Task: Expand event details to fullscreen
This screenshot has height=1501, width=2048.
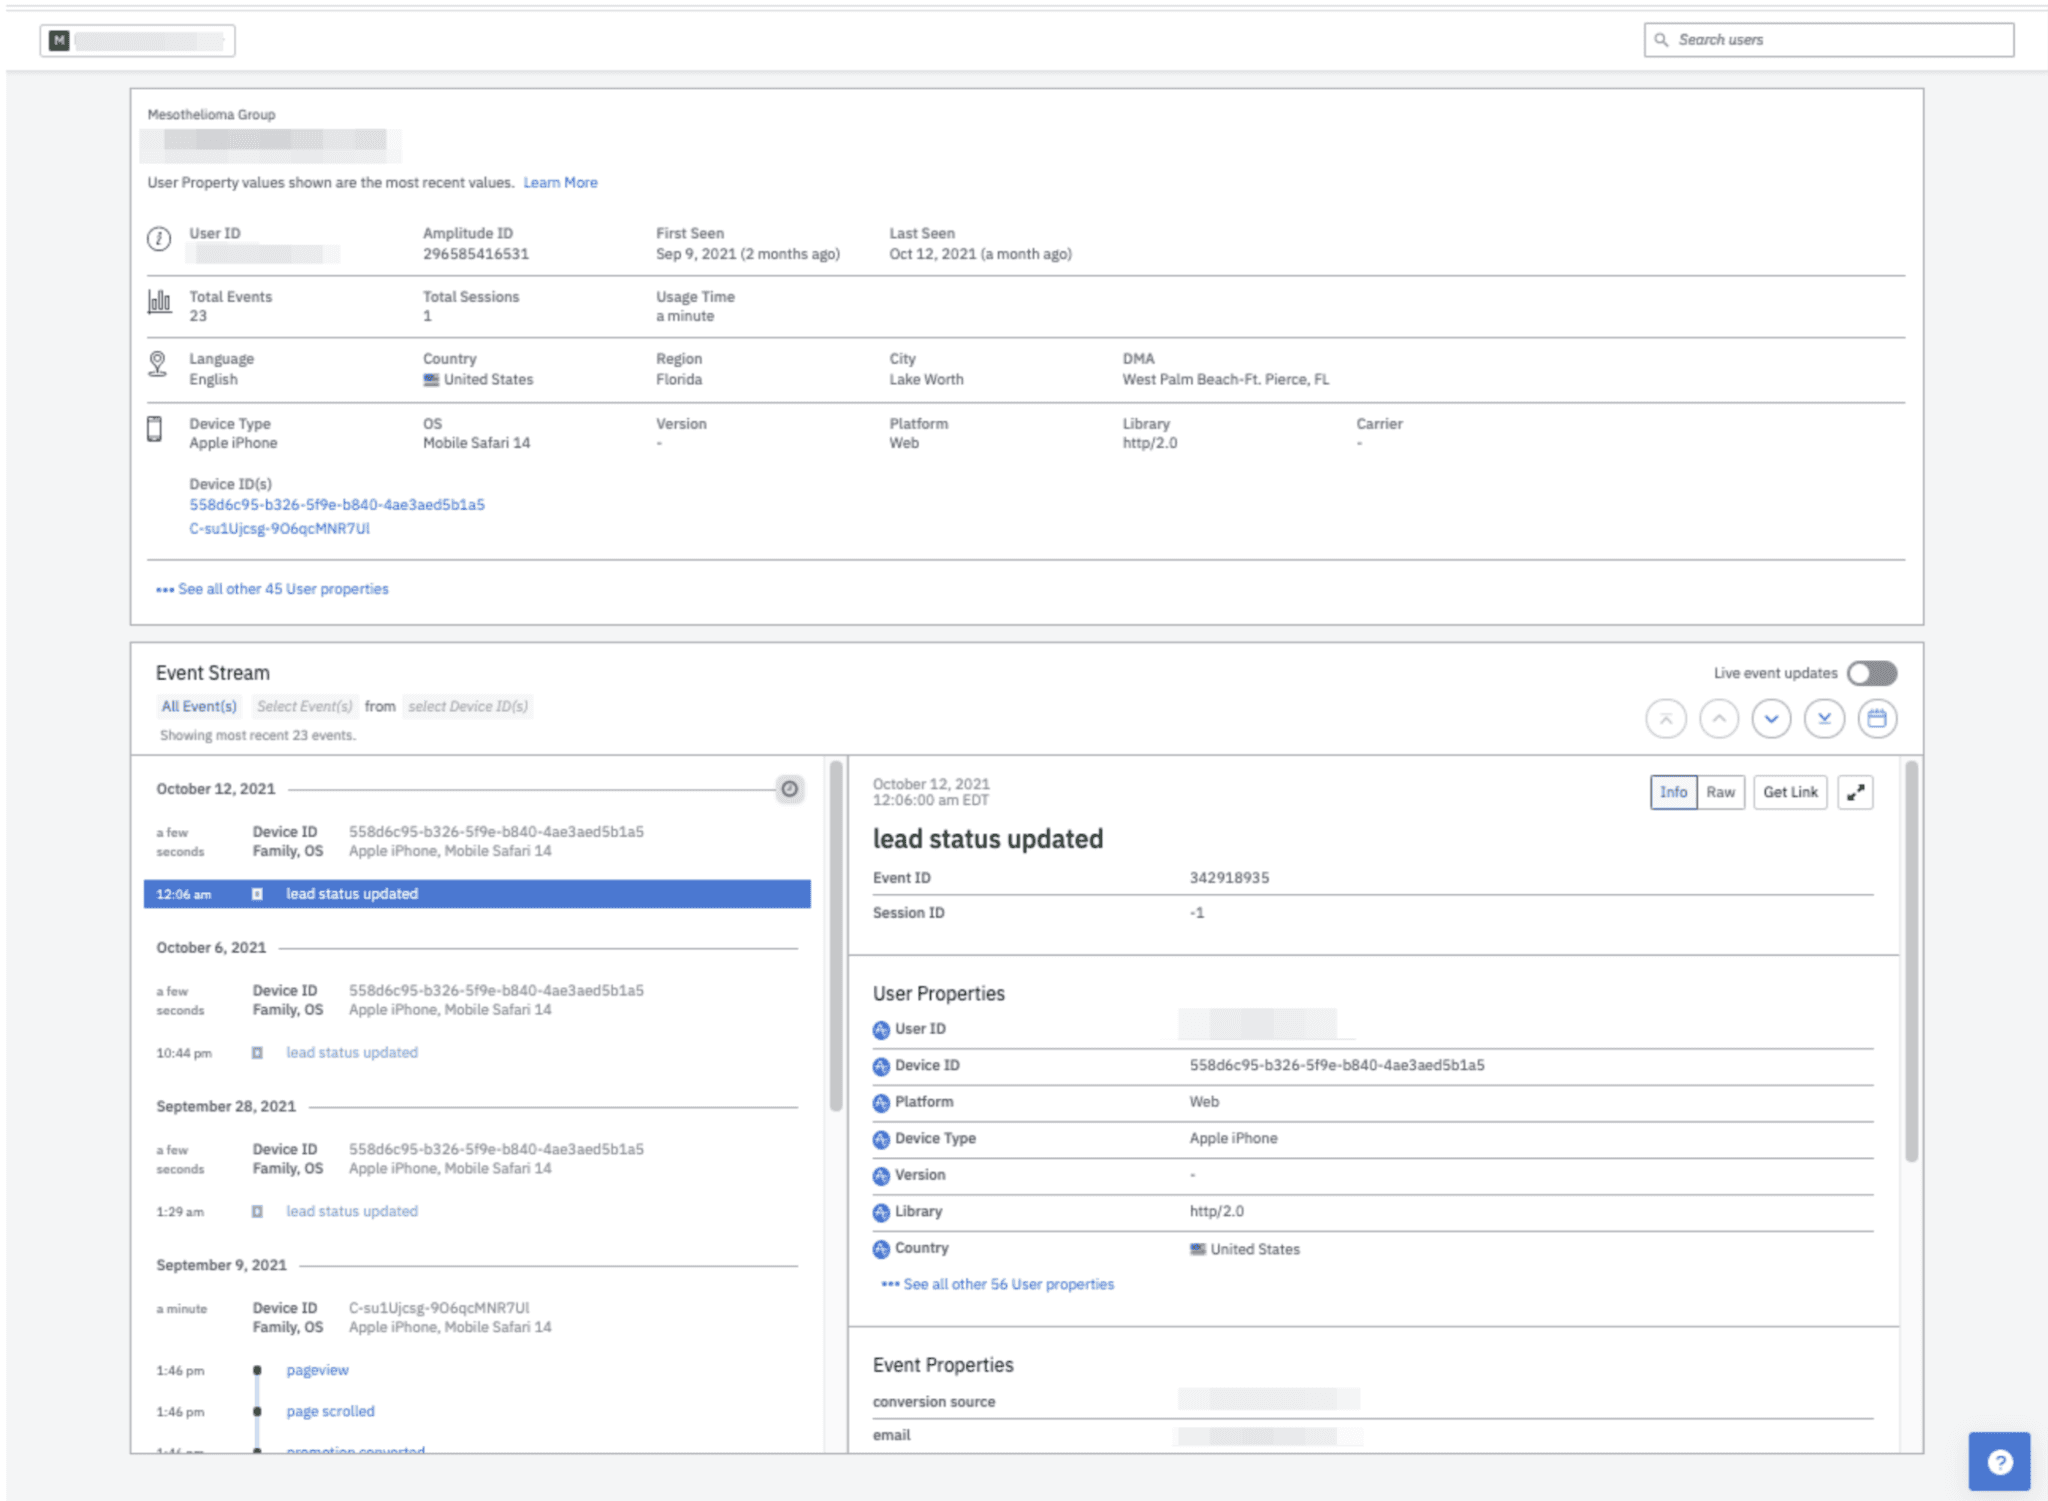Action: [1855, 792]
